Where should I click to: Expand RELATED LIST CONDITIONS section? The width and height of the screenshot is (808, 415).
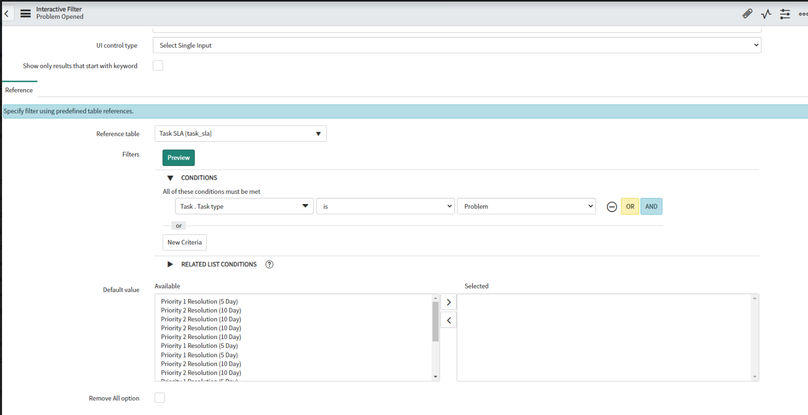click(x=171, y=264)
